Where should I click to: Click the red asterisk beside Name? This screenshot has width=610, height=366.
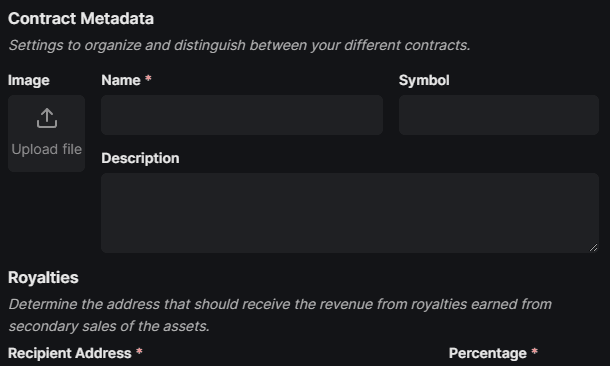click(x=148, y=79)
